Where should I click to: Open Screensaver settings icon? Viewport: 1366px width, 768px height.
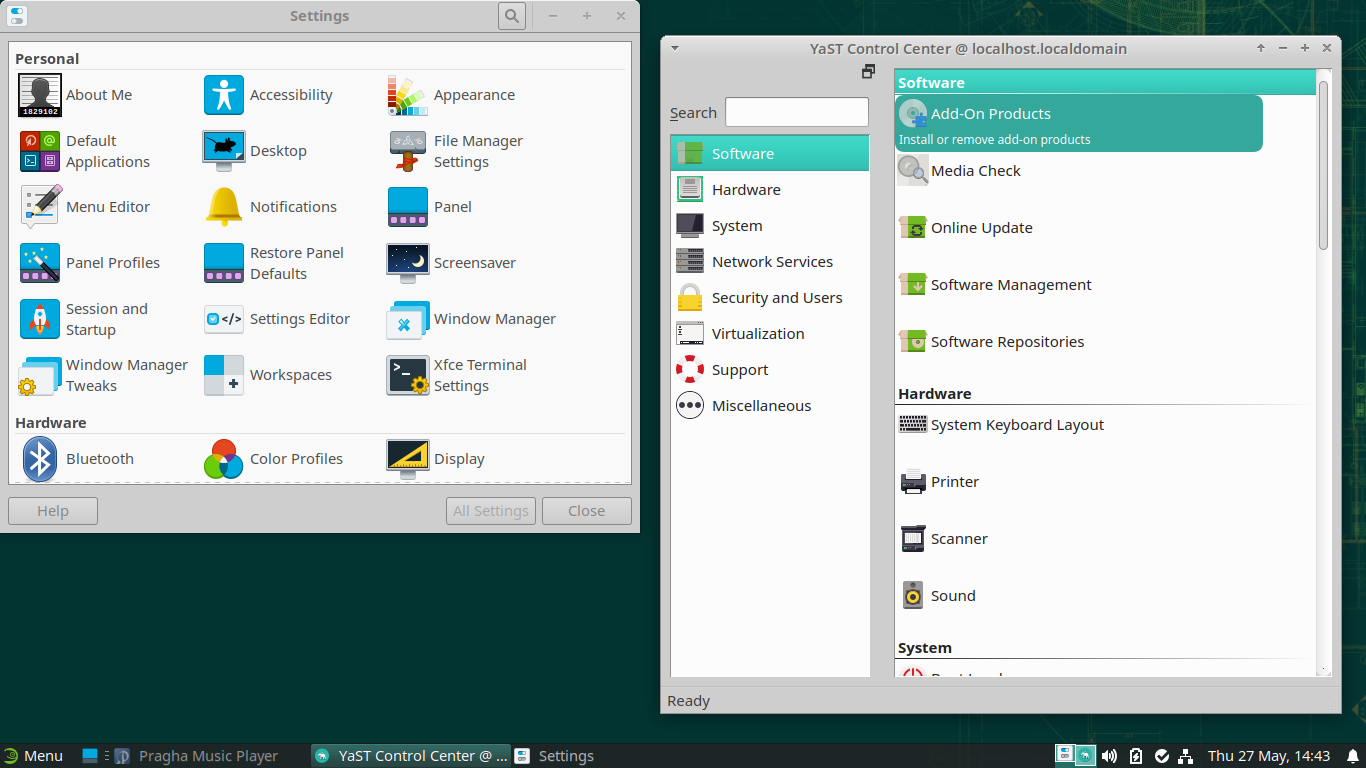[408, 263]
